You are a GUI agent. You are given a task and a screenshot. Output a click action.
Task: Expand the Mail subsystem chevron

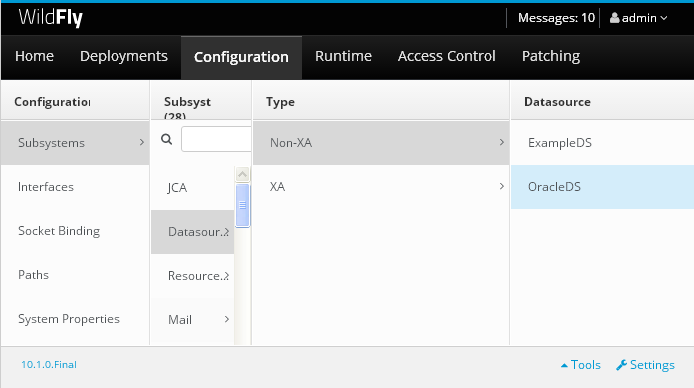pyautogui.click(x=227, y=319)
